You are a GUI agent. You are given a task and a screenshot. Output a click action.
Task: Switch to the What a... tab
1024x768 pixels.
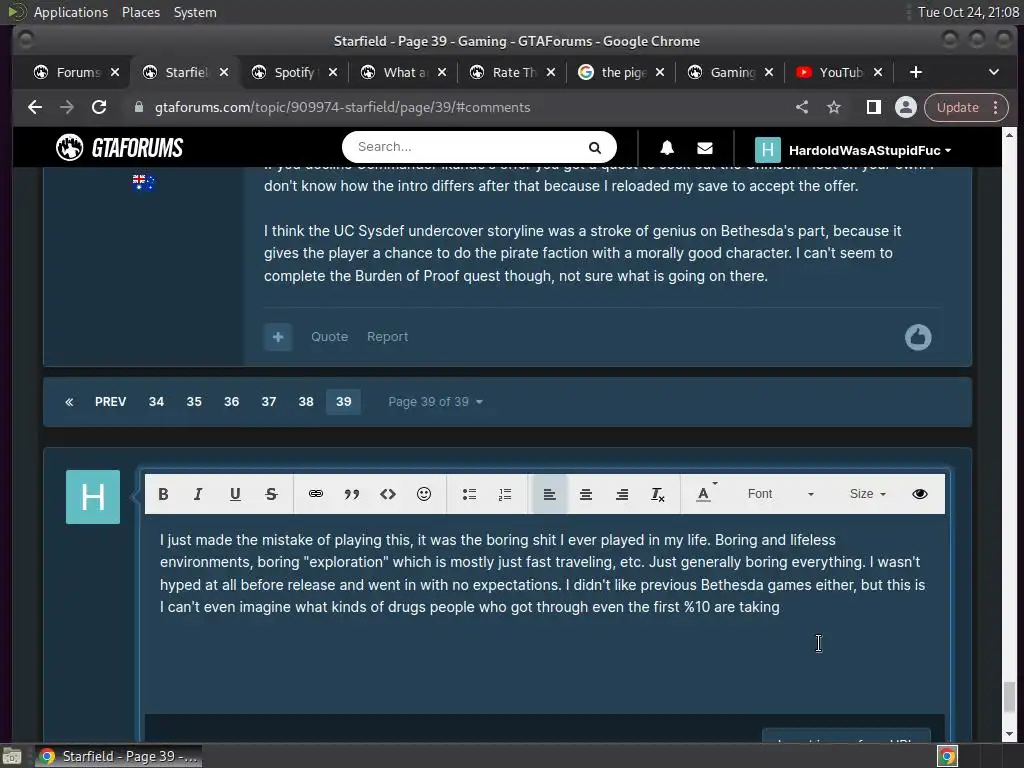(x=404, y=72)
